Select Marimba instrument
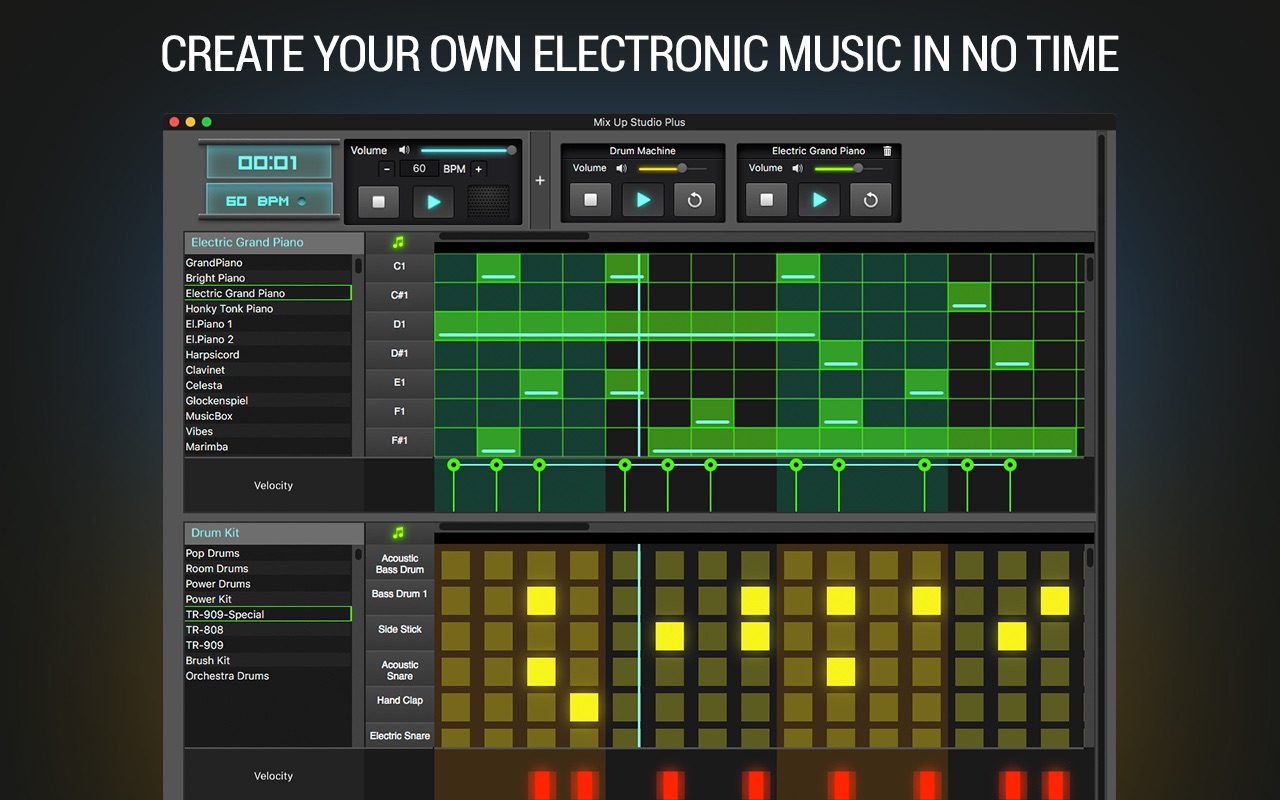 pyautogui.click(x=267, y=447)
